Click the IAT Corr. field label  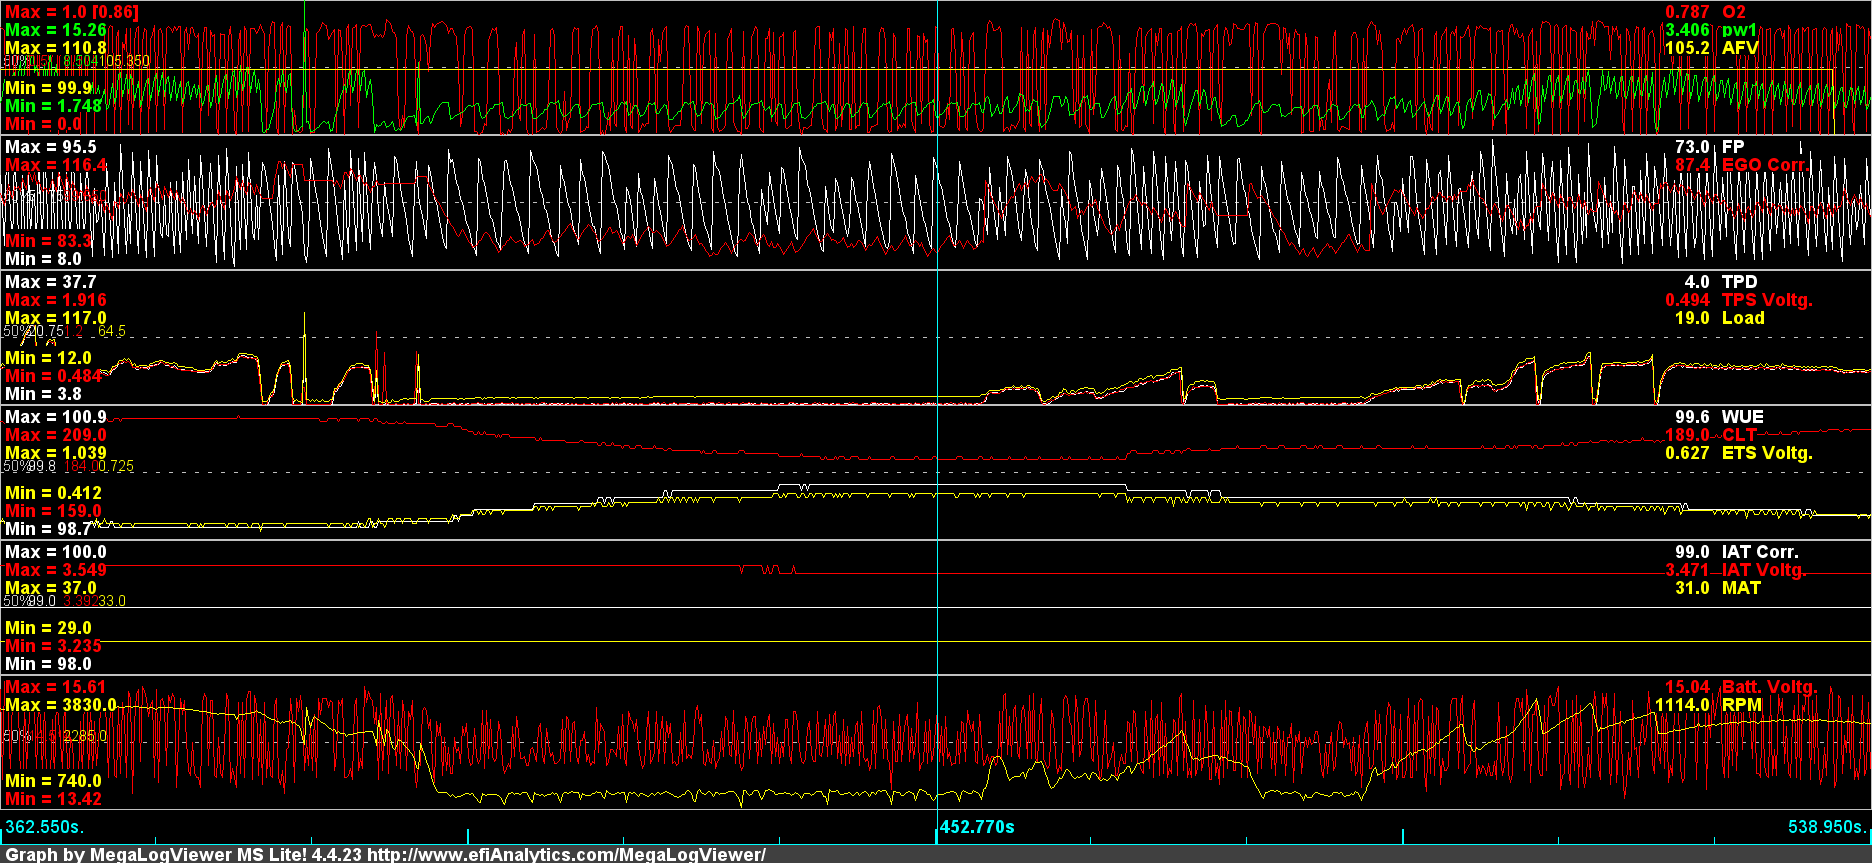1760,552
